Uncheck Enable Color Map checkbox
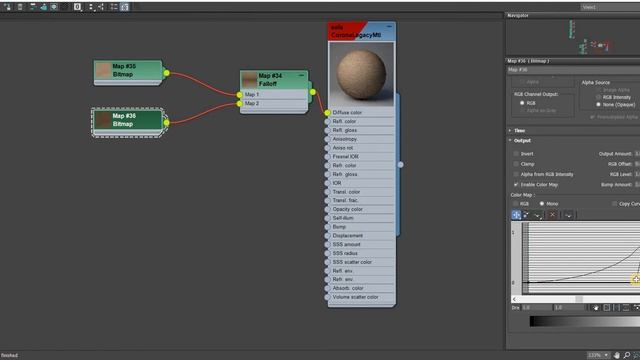This screenshot has width=640, height=360. 516,184
